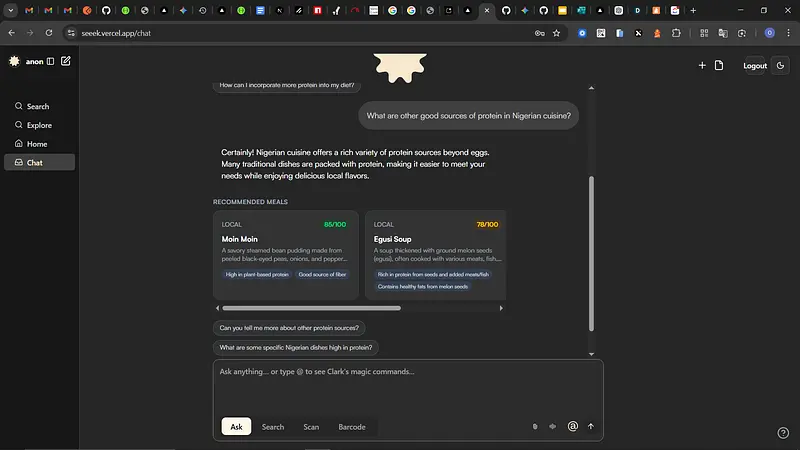Image resolution: width=800 pixels, height=450 pixels.
Task: Click the horizontal scrollbar under recommended meals
Action: click(x=310, y=308)
